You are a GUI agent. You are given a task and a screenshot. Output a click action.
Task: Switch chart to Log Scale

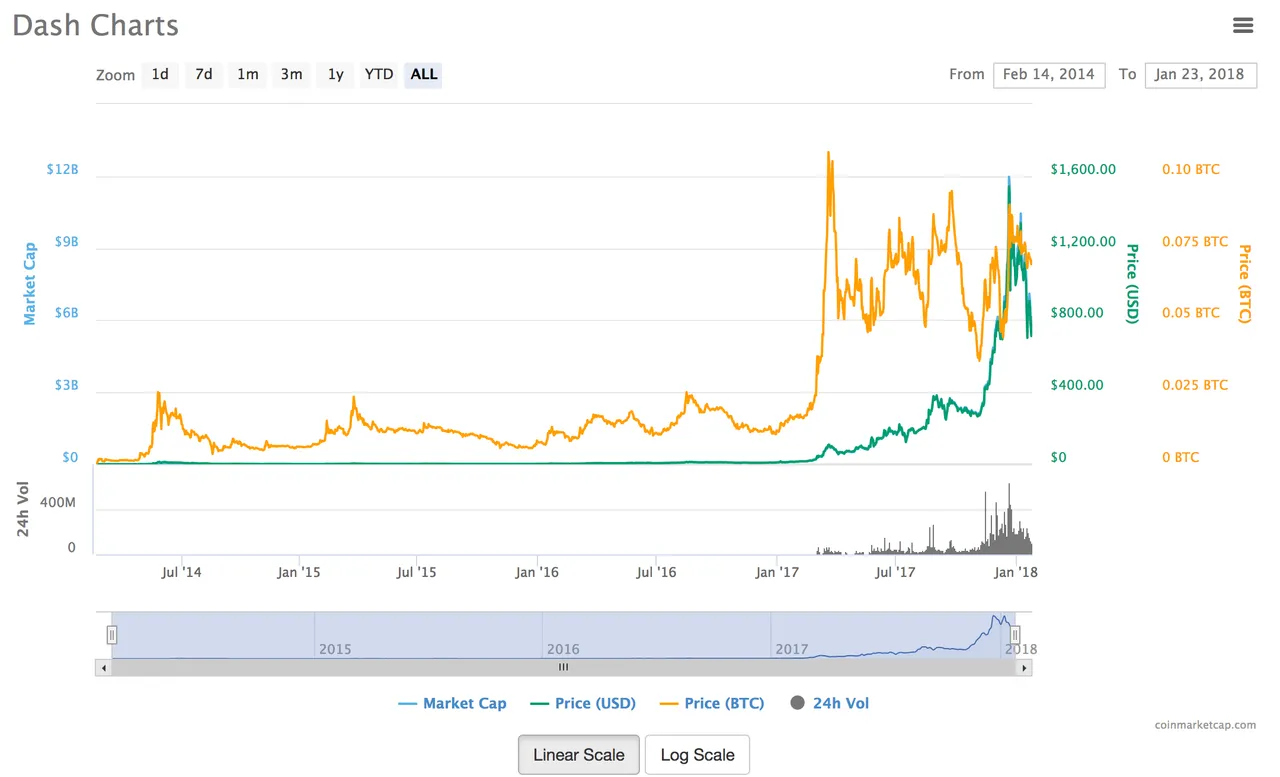[x=697, y=755]
